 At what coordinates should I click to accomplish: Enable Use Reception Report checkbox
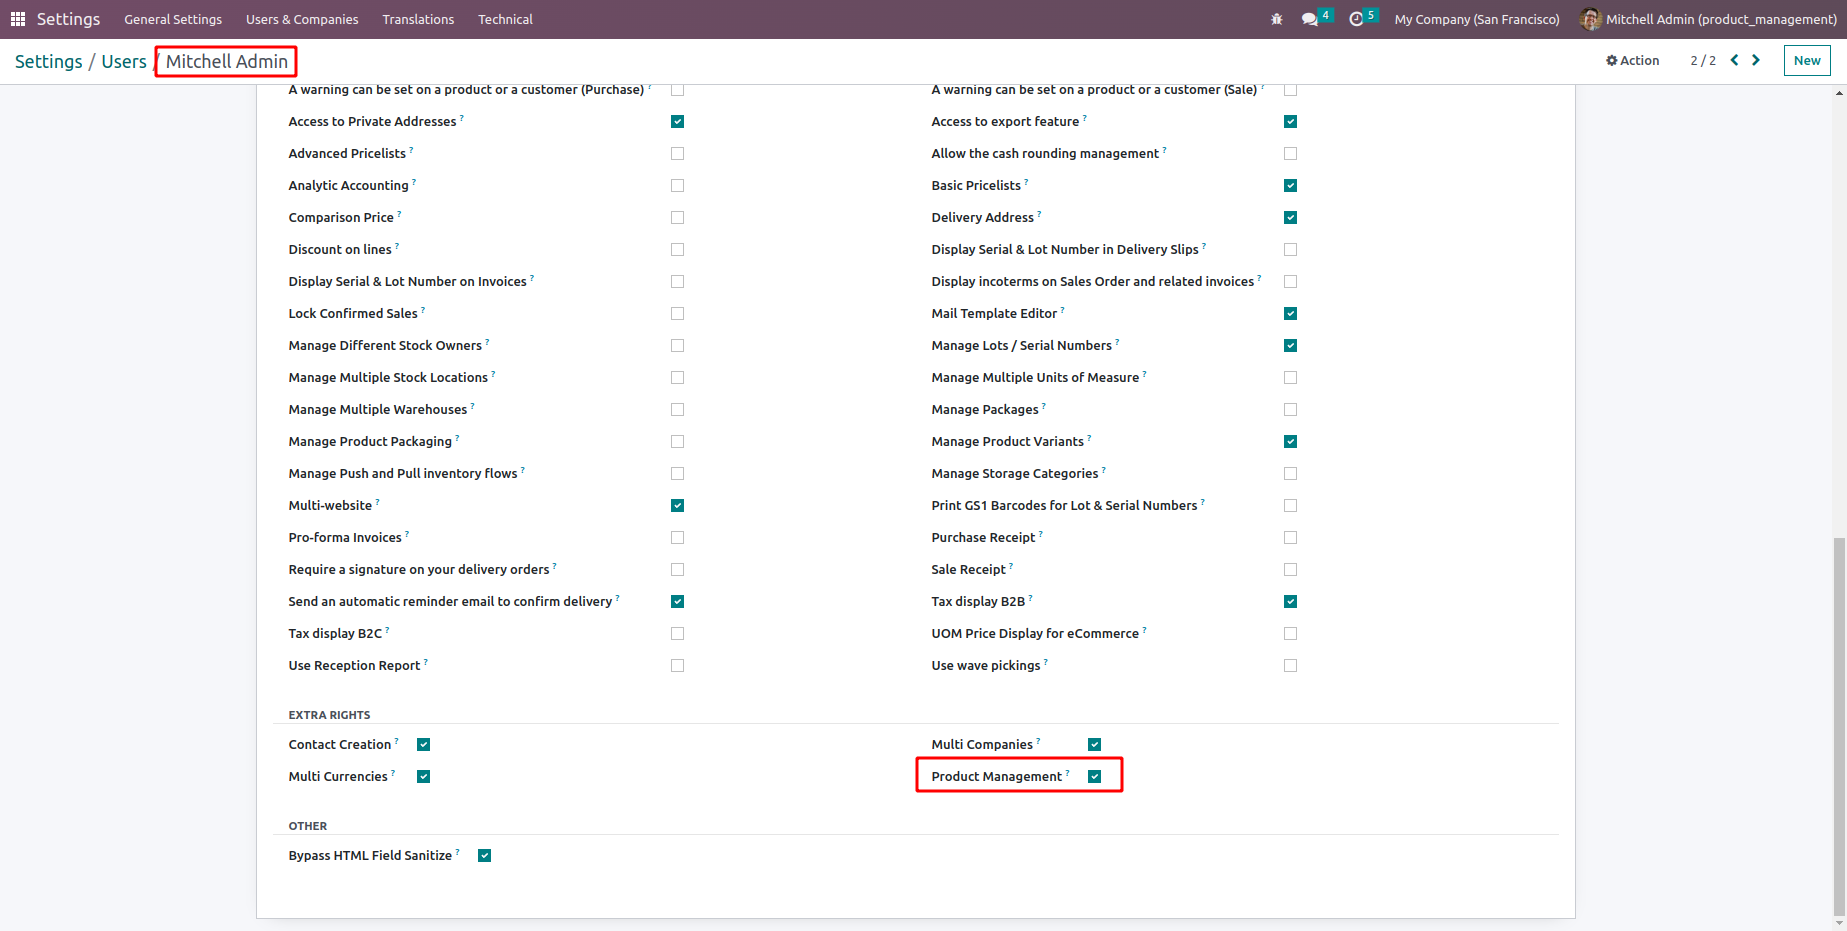click(678, 665)
